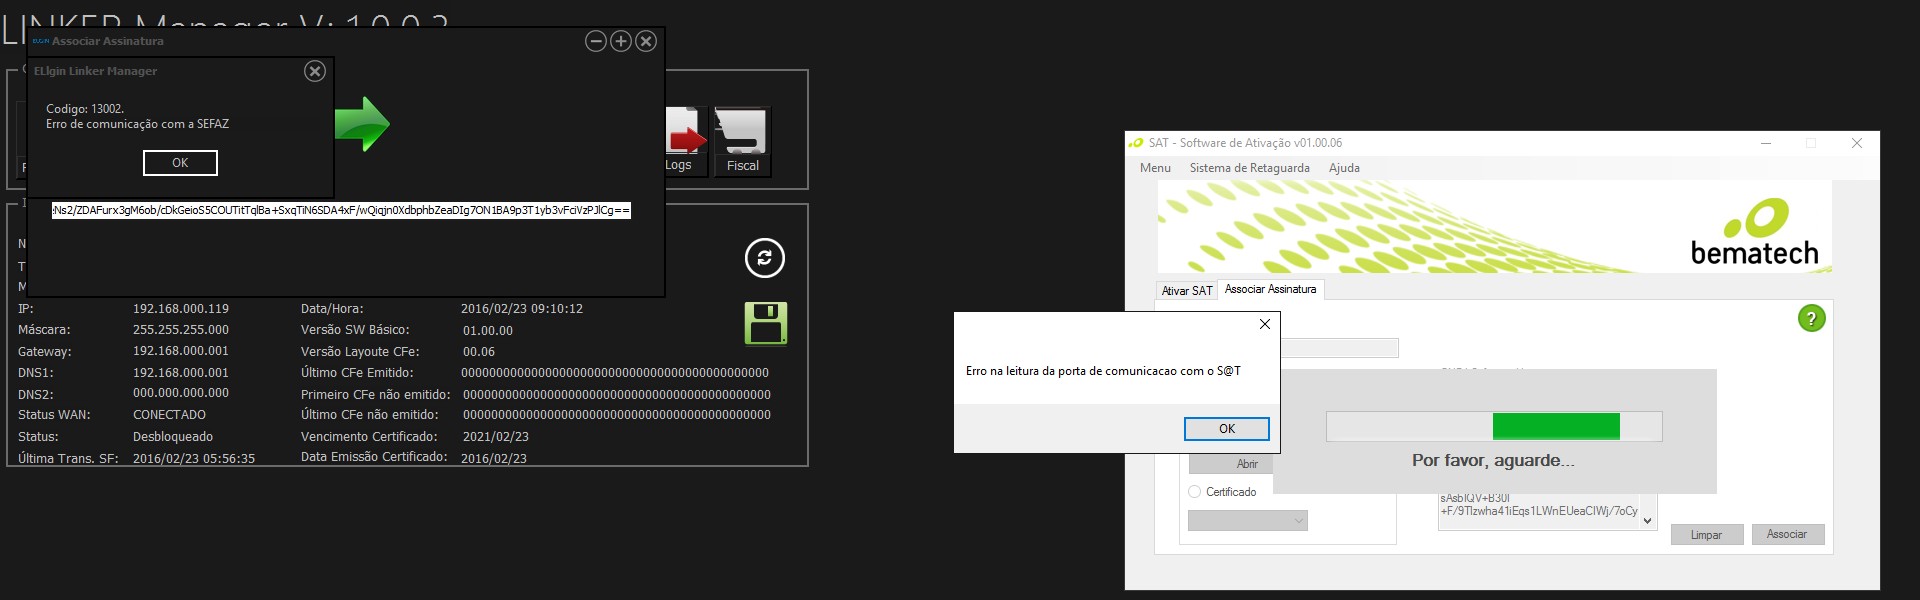The image size is (1920, 600).
Task: Click the Limpar button
Action: click(1706, 535)
